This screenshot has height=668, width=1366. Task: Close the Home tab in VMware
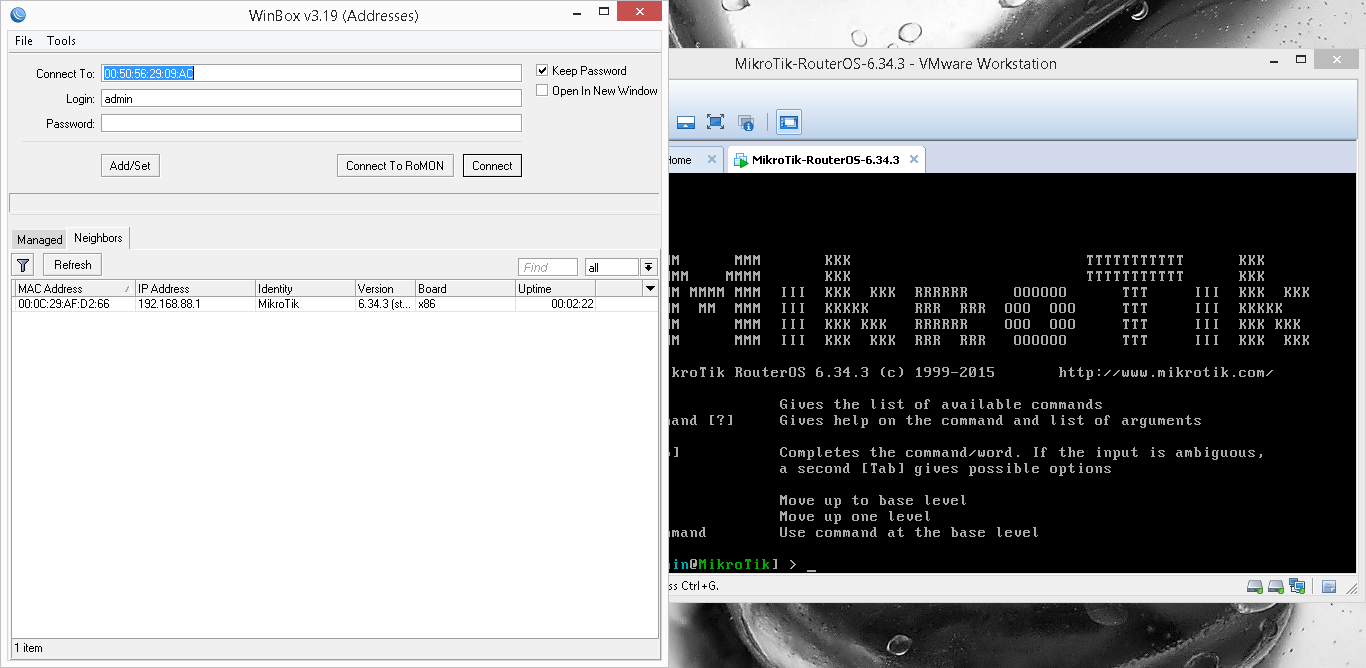pyautogui.click(x=712, y=159)
